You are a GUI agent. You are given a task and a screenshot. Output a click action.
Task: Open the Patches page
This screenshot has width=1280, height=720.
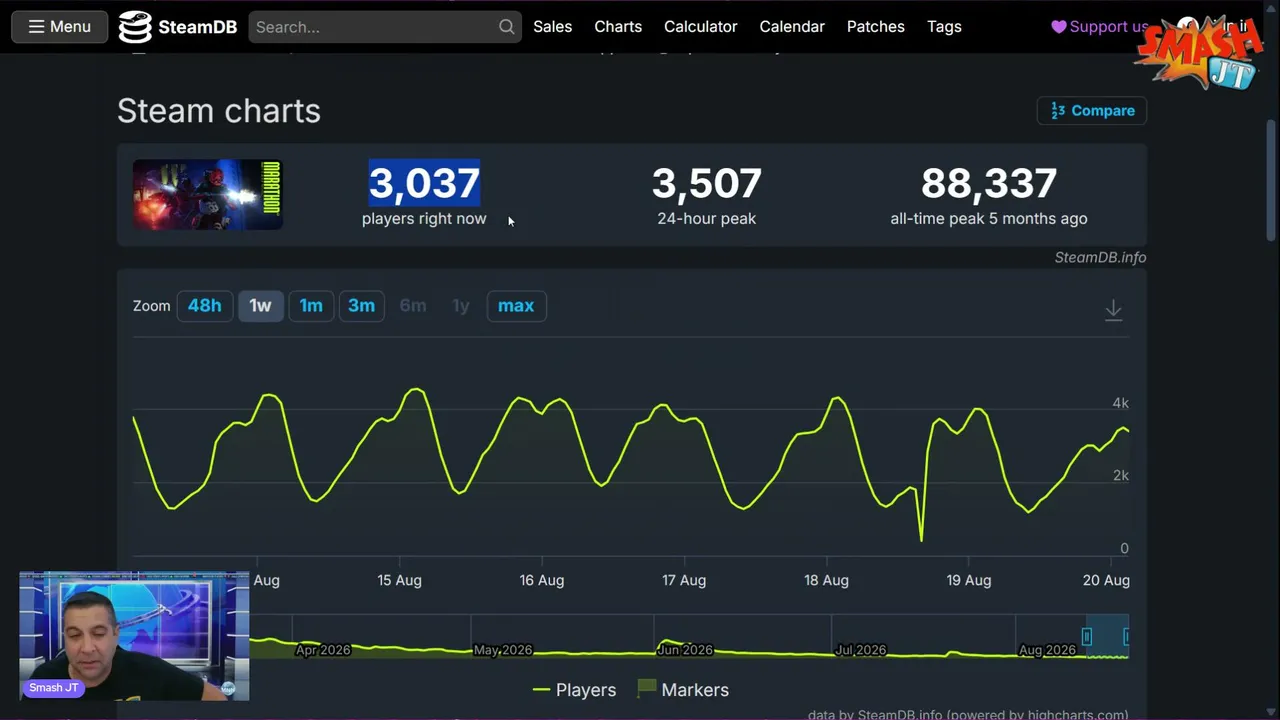pyautogui.click(x=876, y=27)
